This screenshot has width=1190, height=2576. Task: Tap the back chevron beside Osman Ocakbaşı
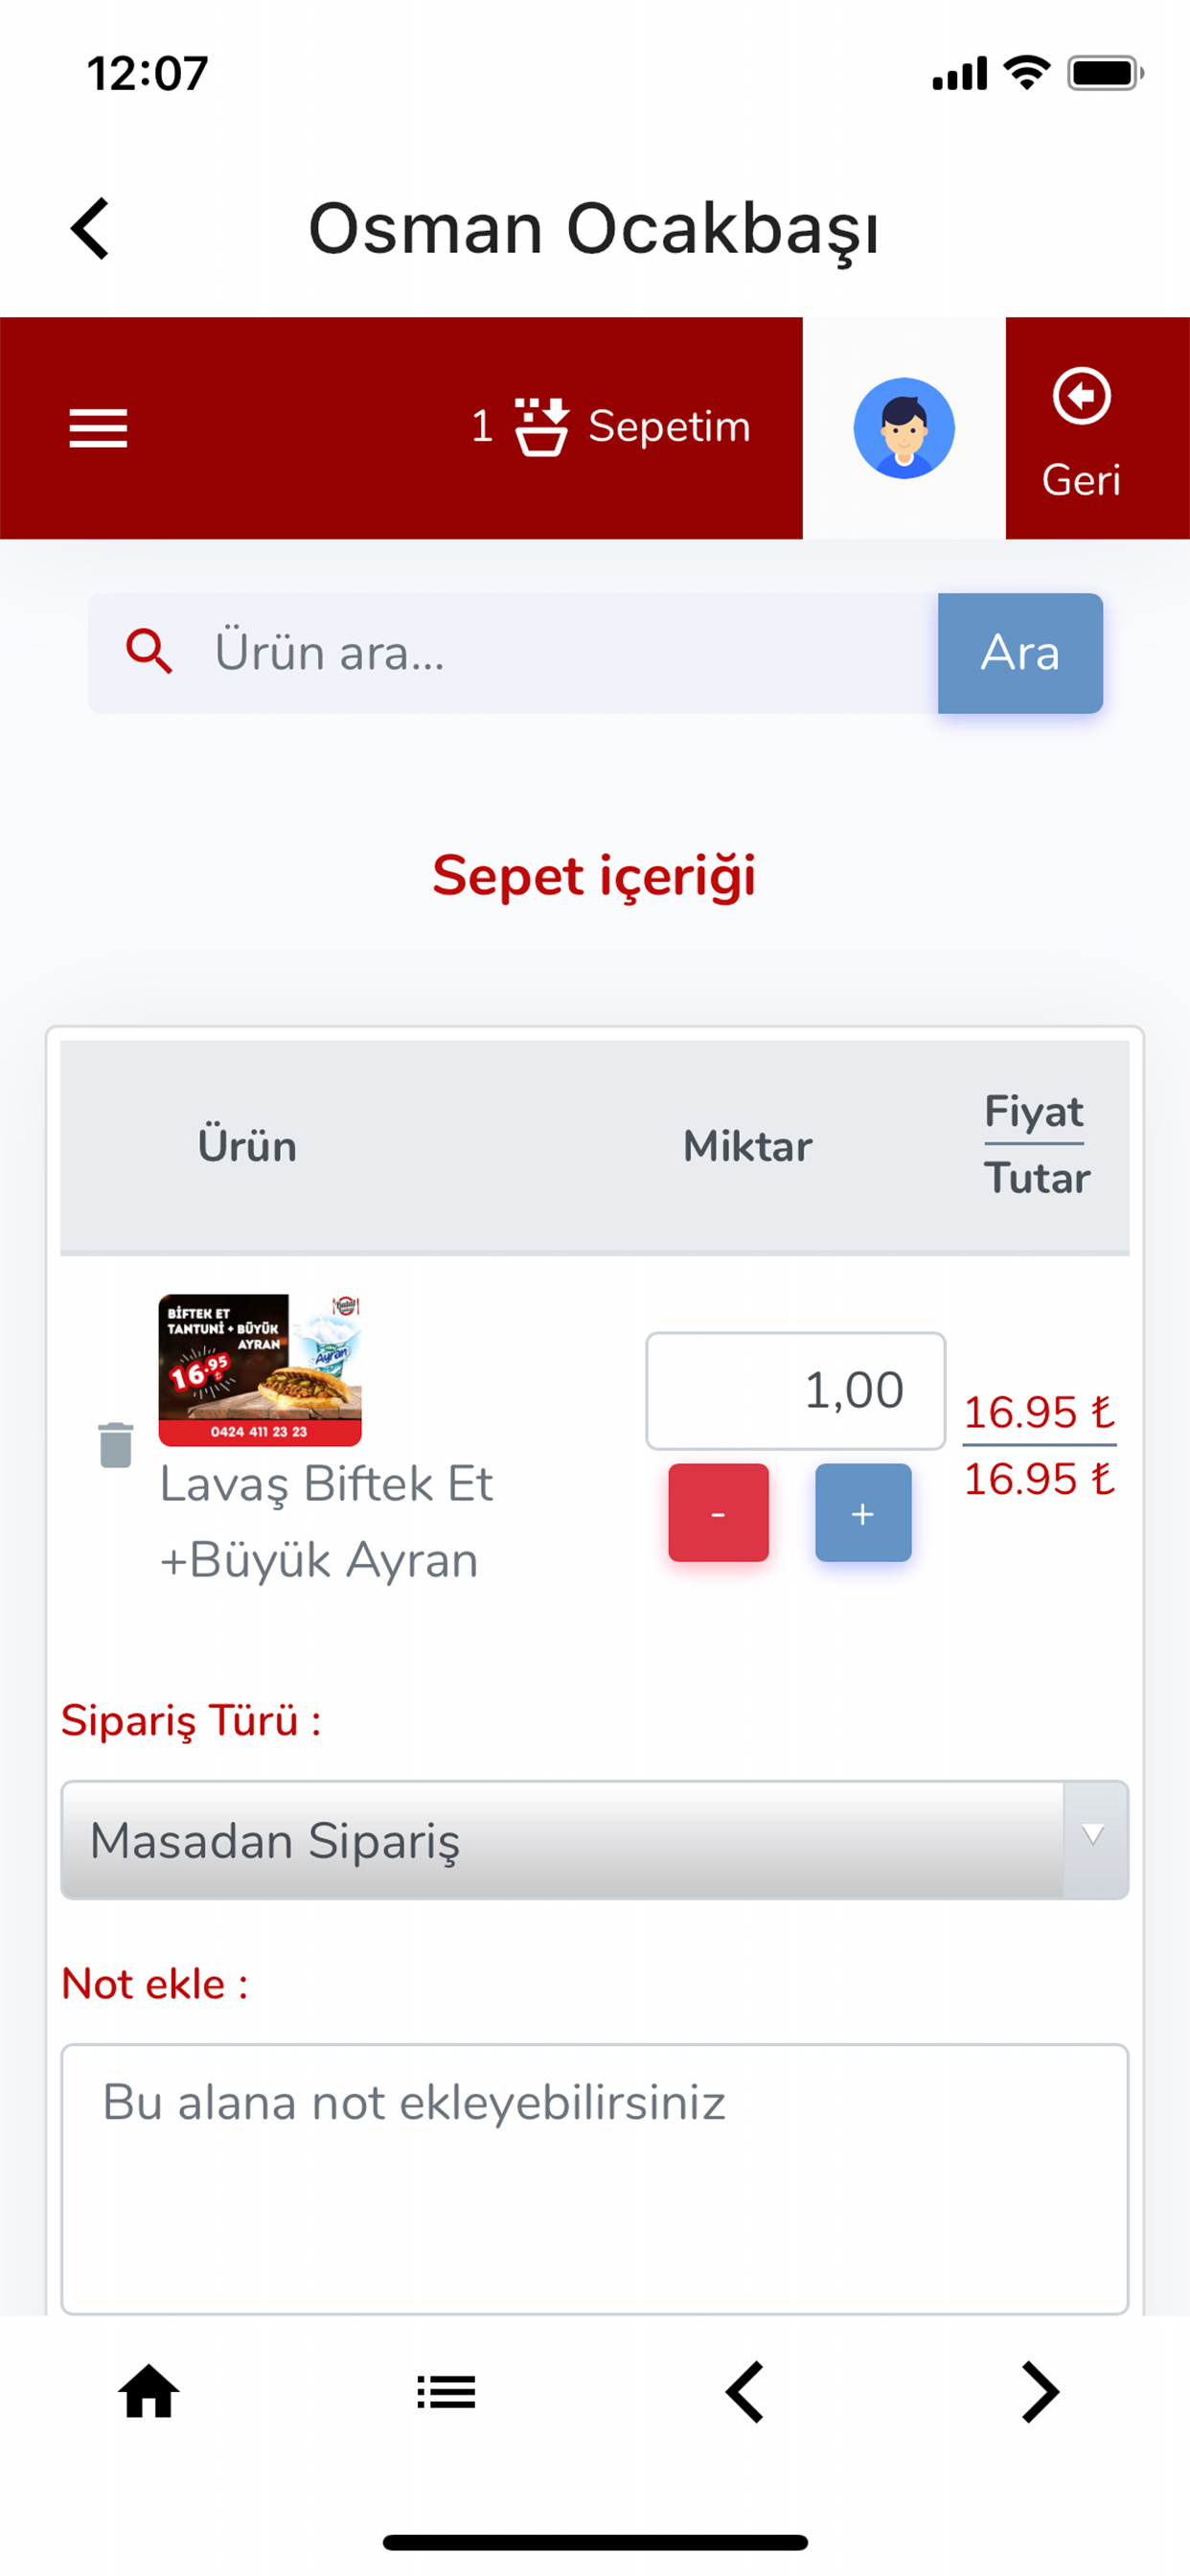click(91, 229)
